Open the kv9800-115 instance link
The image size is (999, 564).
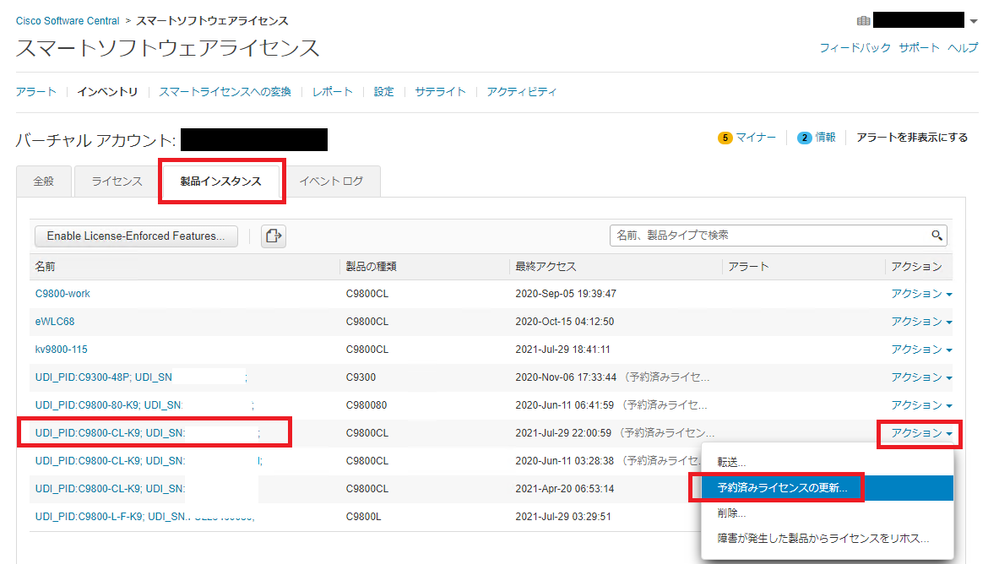(61, 349)
